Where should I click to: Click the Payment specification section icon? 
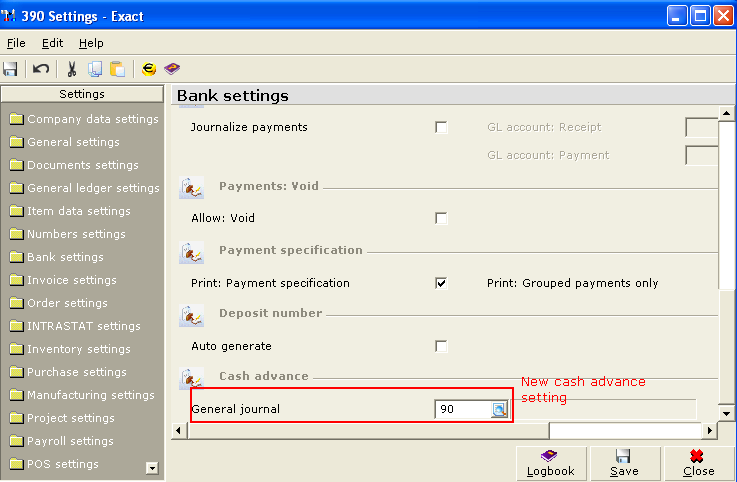click(191, 252)
